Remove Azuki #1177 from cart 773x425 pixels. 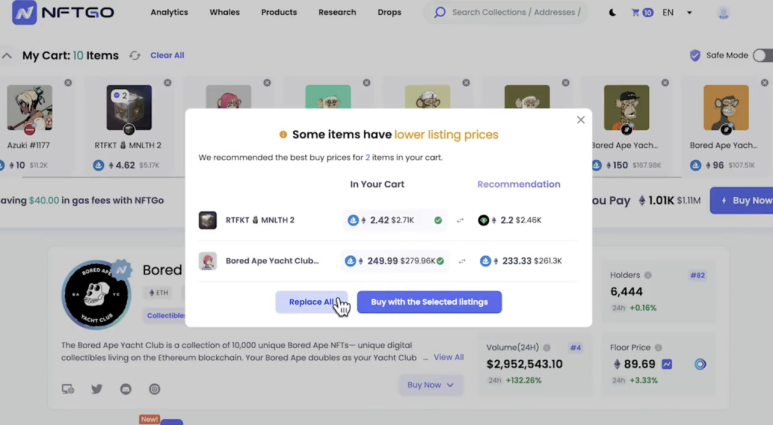coord(68,83)
